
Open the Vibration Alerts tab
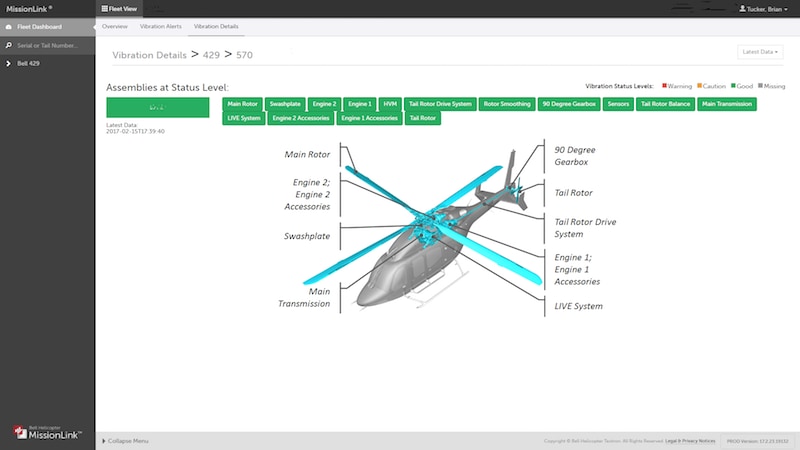point(160,26)
